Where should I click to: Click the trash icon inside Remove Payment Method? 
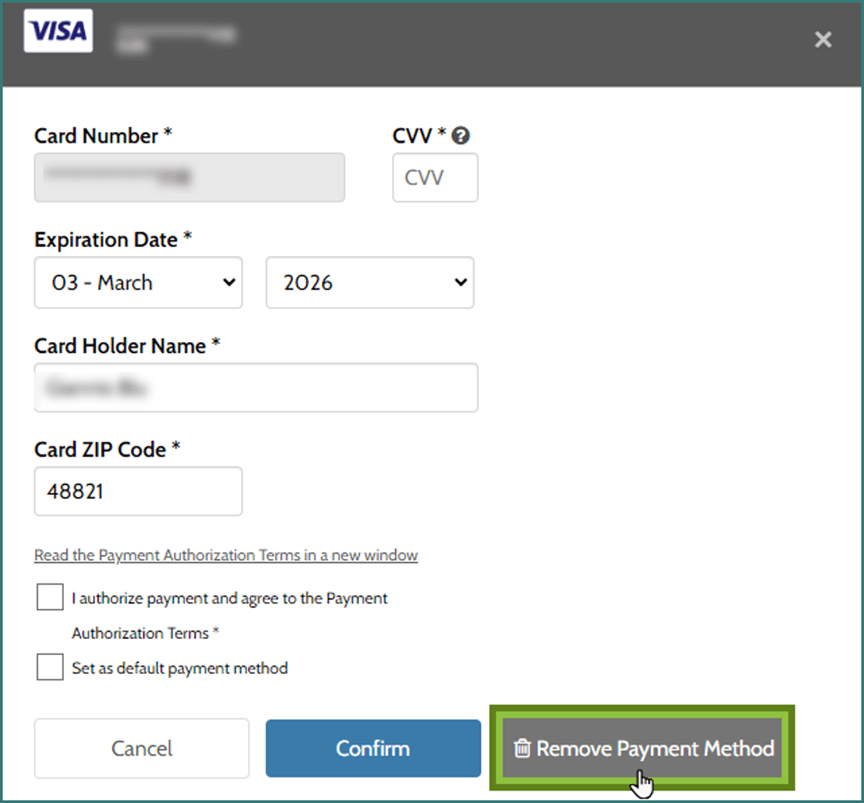point(523,748)
